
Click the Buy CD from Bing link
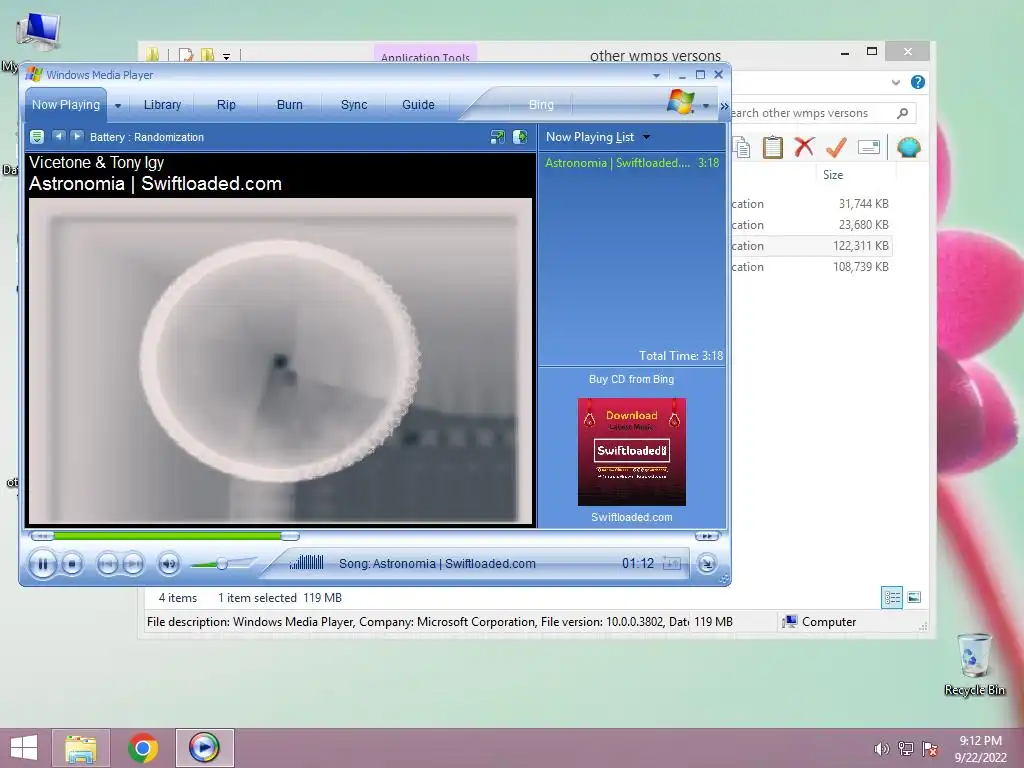[632, 379]
